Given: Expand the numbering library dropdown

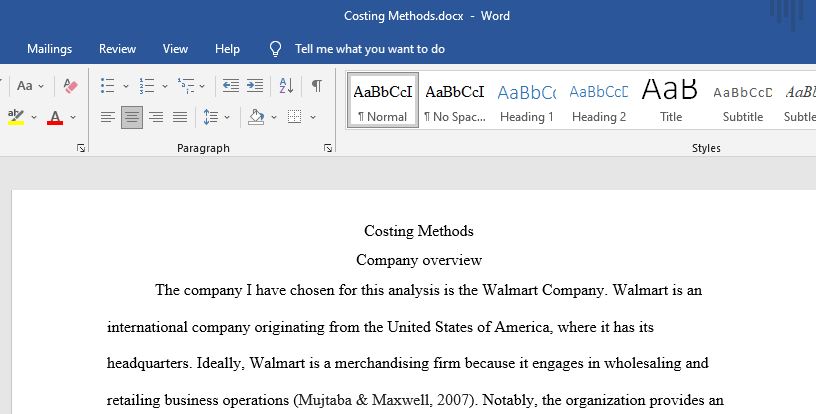Looking at the screenshot, I should pos(164,86).
